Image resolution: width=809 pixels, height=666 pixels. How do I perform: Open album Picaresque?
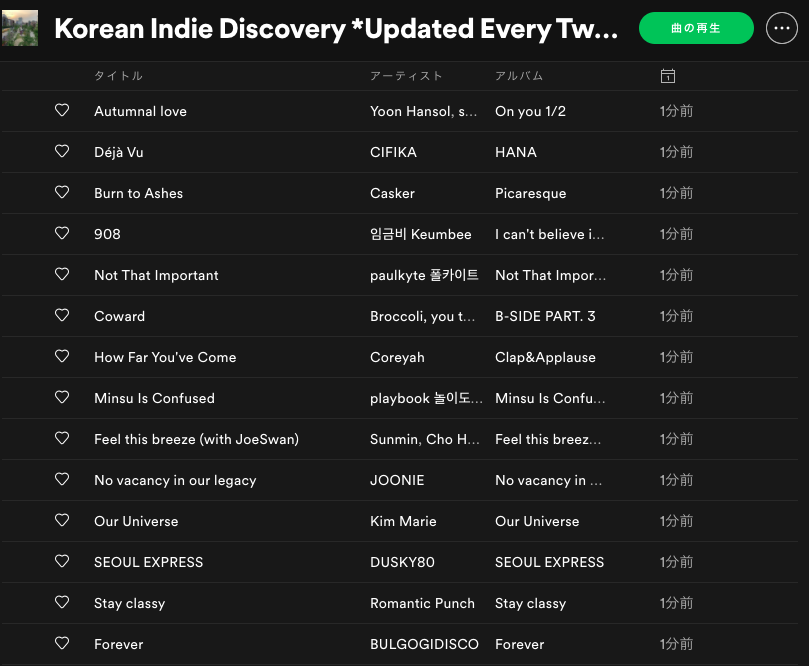point(530,193)
